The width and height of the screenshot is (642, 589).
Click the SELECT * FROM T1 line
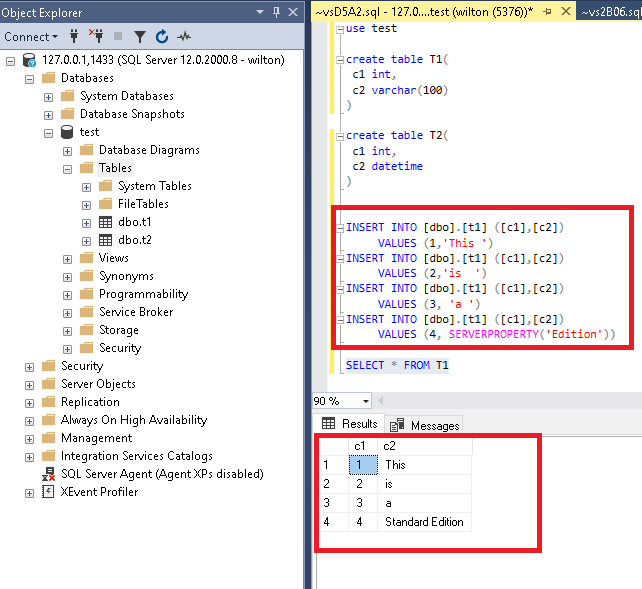coord(397,365)
